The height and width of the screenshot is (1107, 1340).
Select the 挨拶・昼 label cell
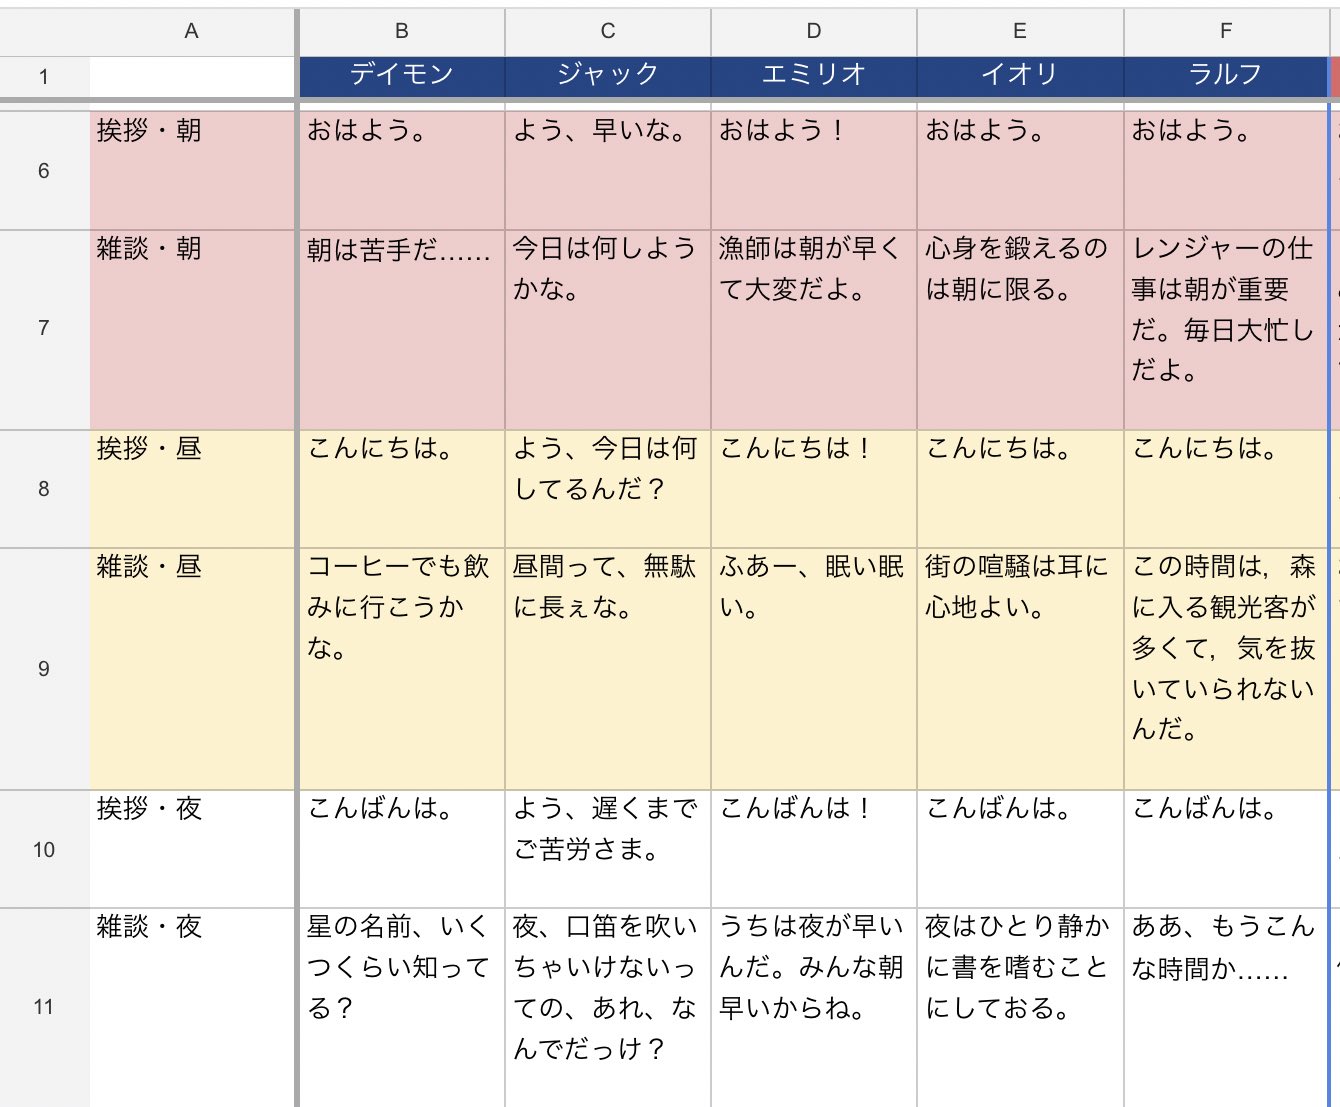(192, 489)
